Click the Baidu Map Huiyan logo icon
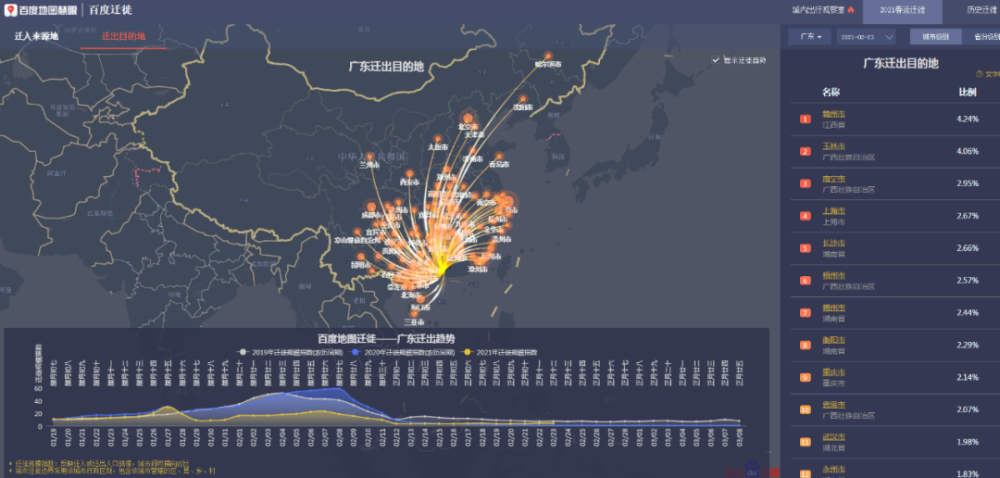This screenshot has width=1000, height=478. tap(11, 10)
